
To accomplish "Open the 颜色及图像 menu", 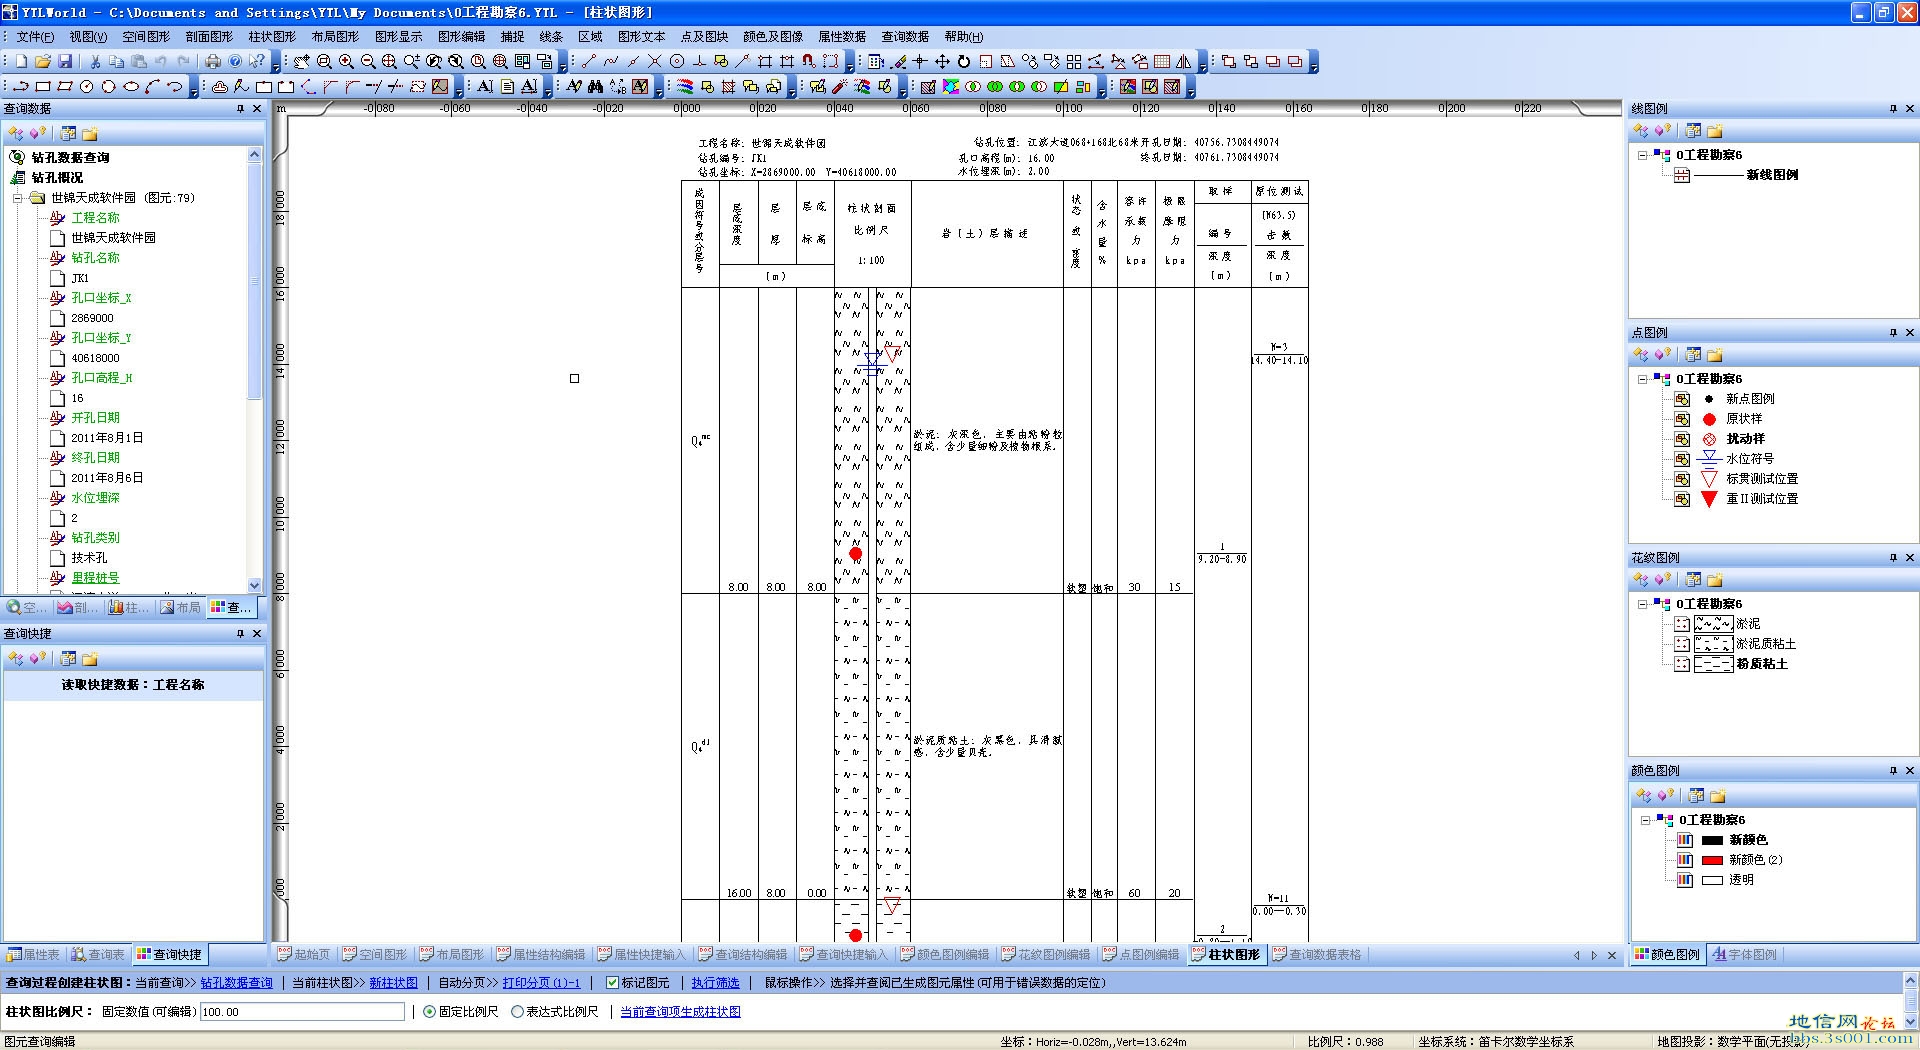I will click(772, 36).
